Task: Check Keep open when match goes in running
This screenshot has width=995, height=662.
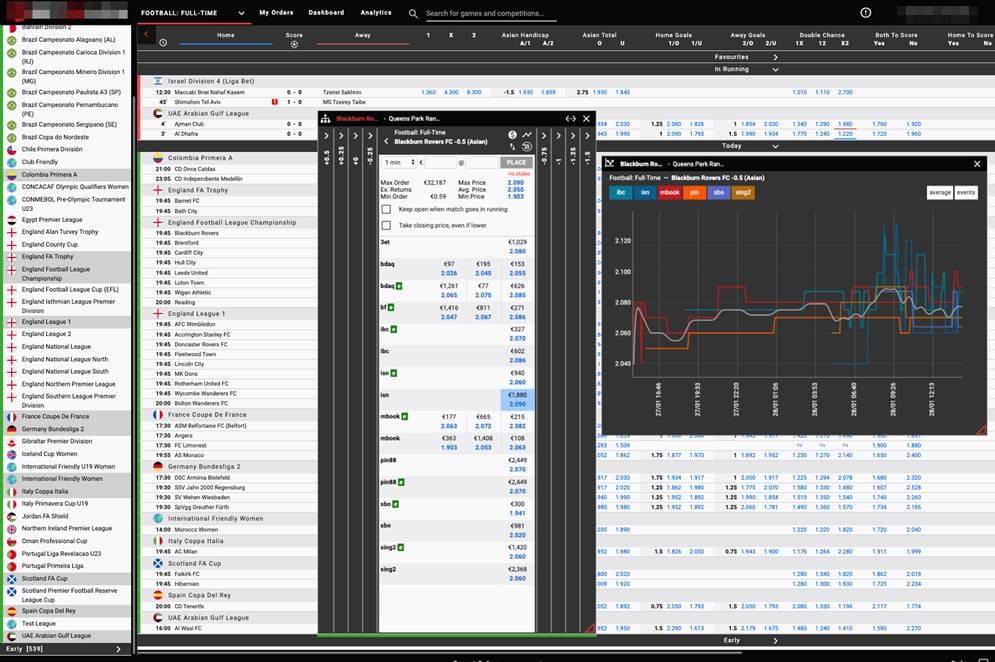Action: pos(386,209)
